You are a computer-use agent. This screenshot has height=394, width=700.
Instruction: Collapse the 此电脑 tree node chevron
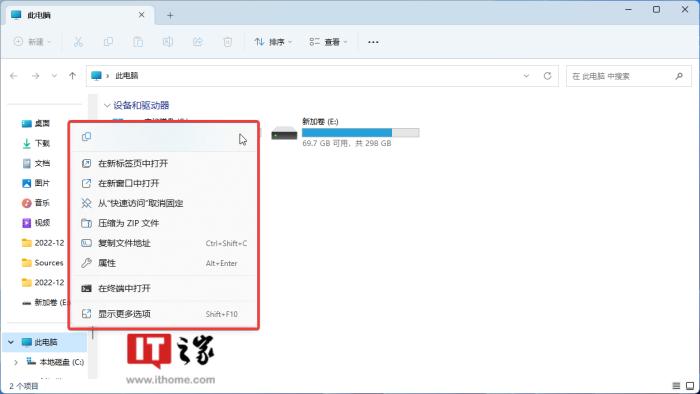coord(11,342)
